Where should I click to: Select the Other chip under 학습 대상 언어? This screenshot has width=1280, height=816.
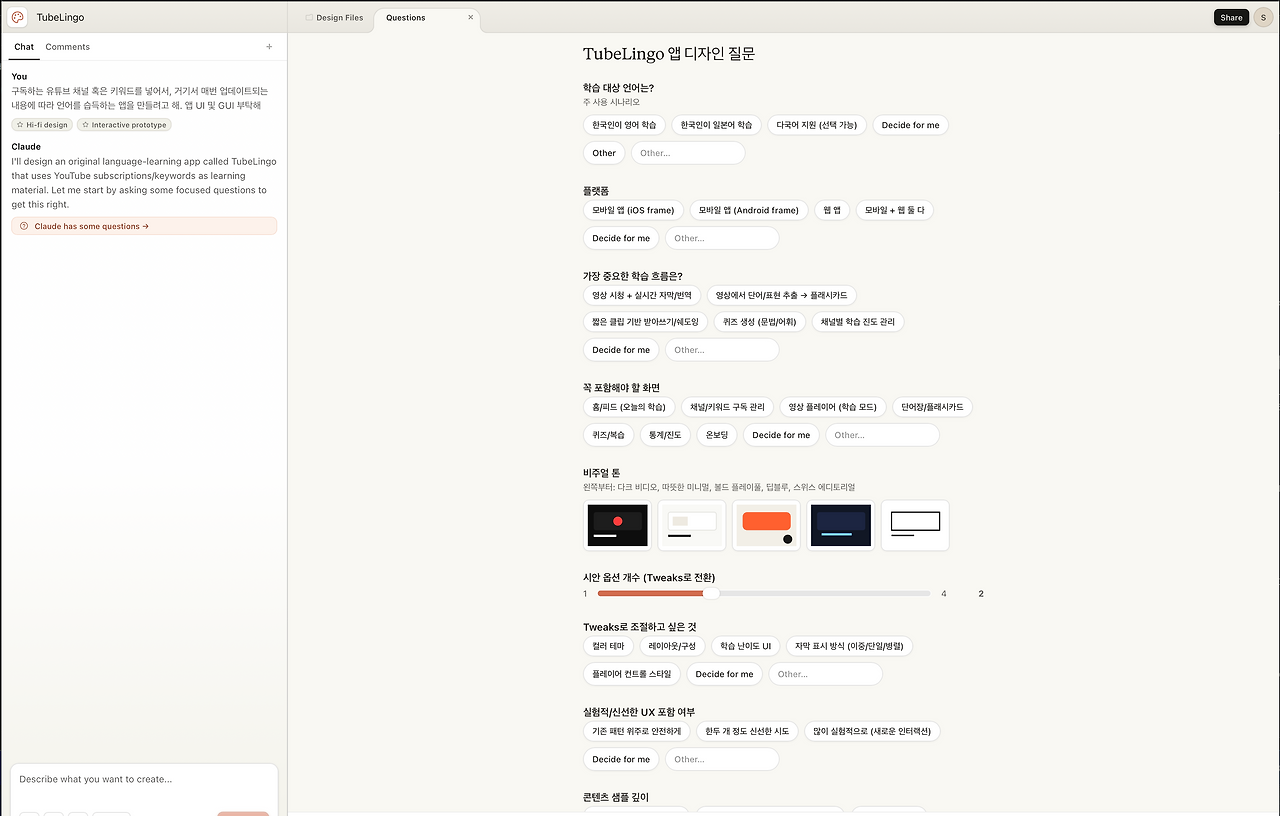(x=604, y=153)
